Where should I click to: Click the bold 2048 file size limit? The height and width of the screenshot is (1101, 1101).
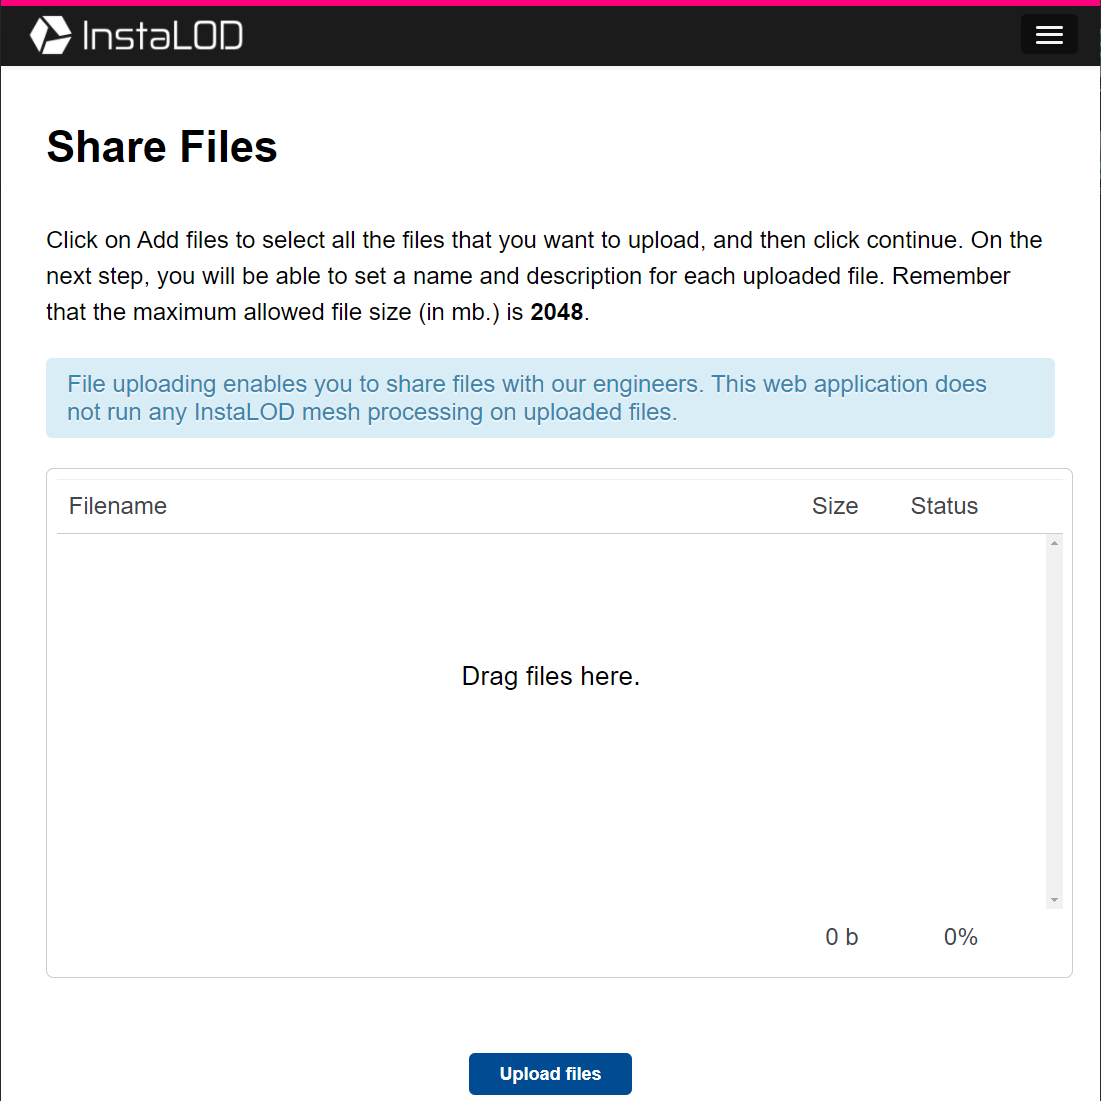pos(557,312)
